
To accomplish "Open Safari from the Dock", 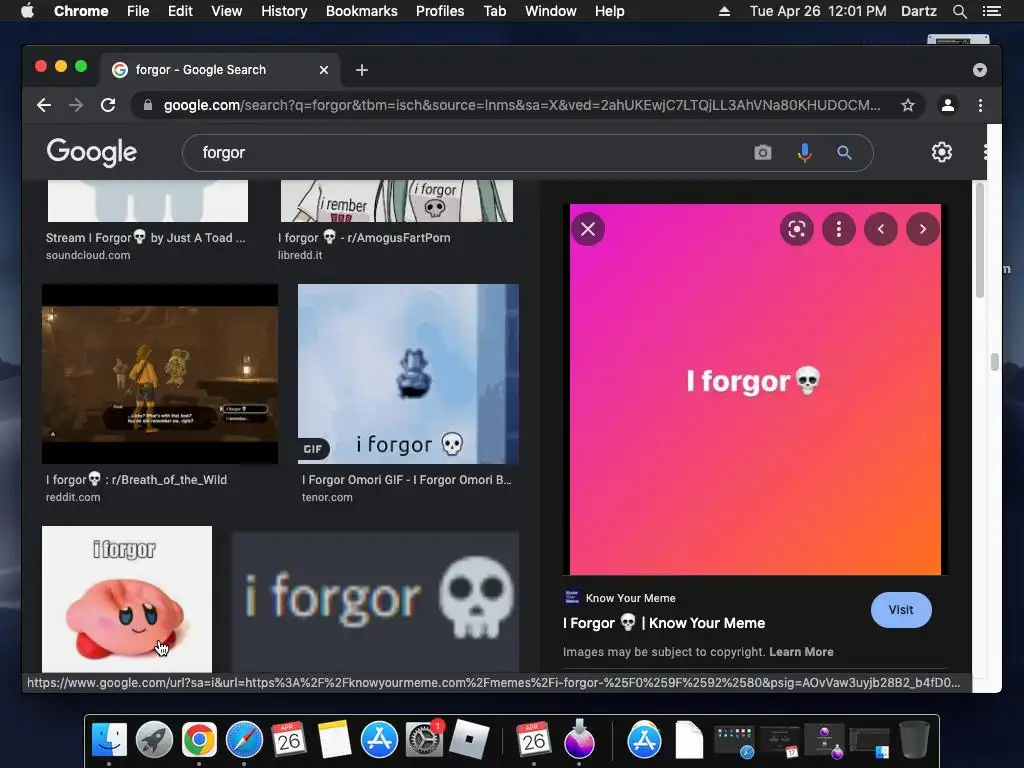I will pyautogui.click(x=244, y=740).
